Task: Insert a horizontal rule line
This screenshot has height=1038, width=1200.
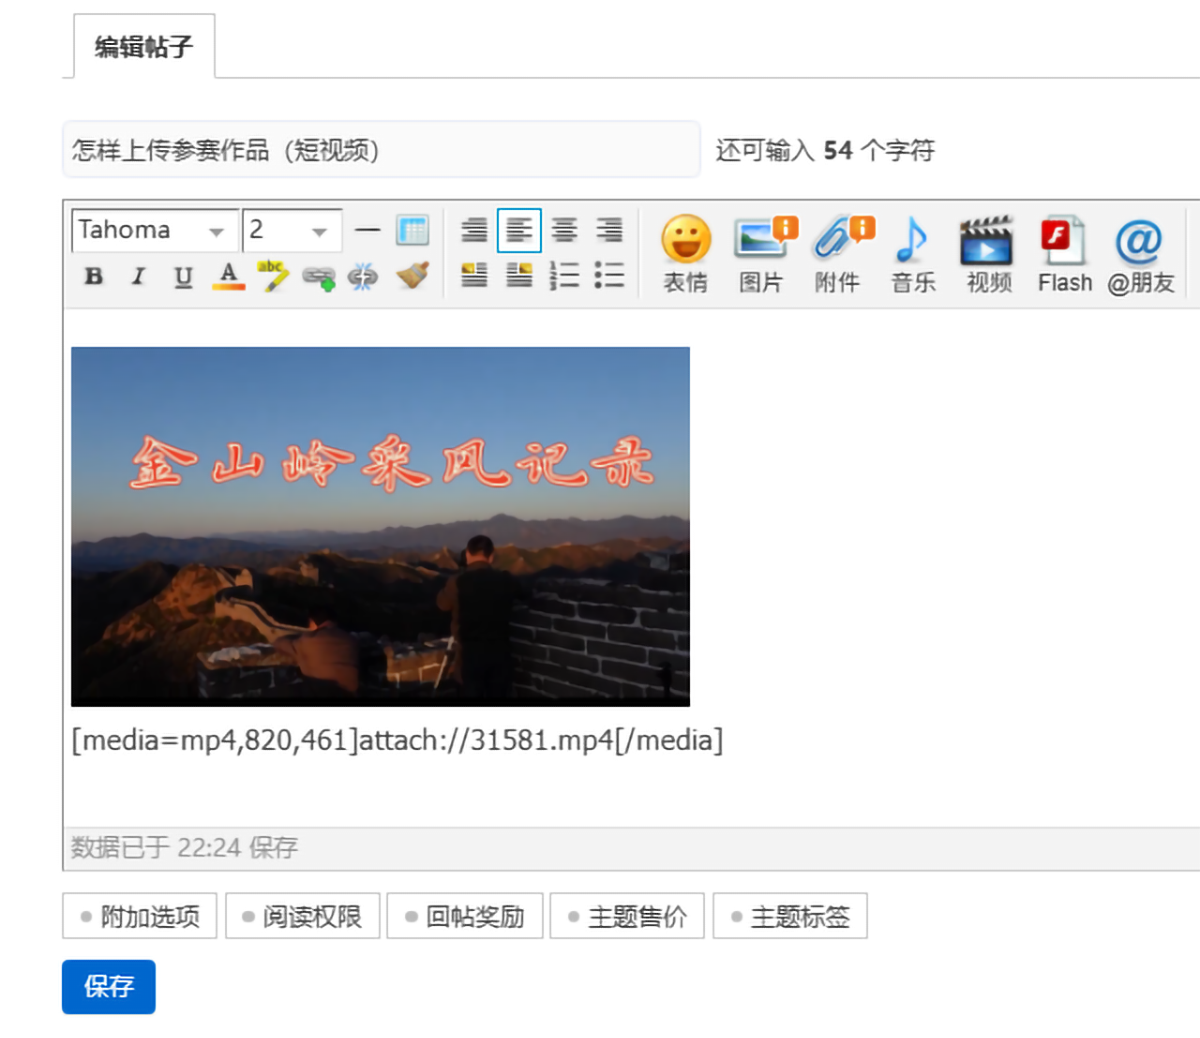Action: (368, 230)
